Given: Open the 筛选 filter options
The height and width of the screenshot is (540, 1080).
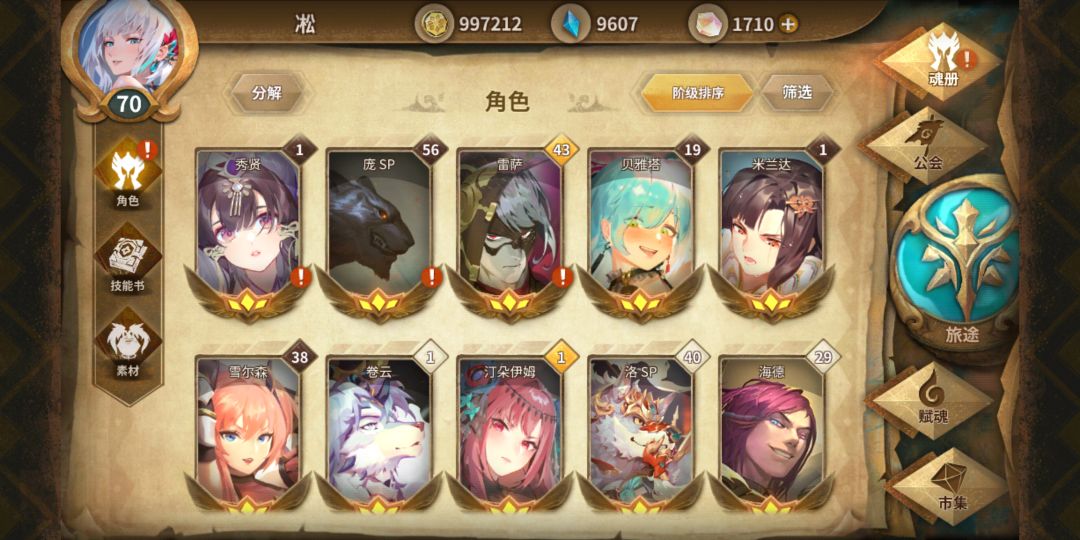Looking at the screenshot, I should coord(797,93).
